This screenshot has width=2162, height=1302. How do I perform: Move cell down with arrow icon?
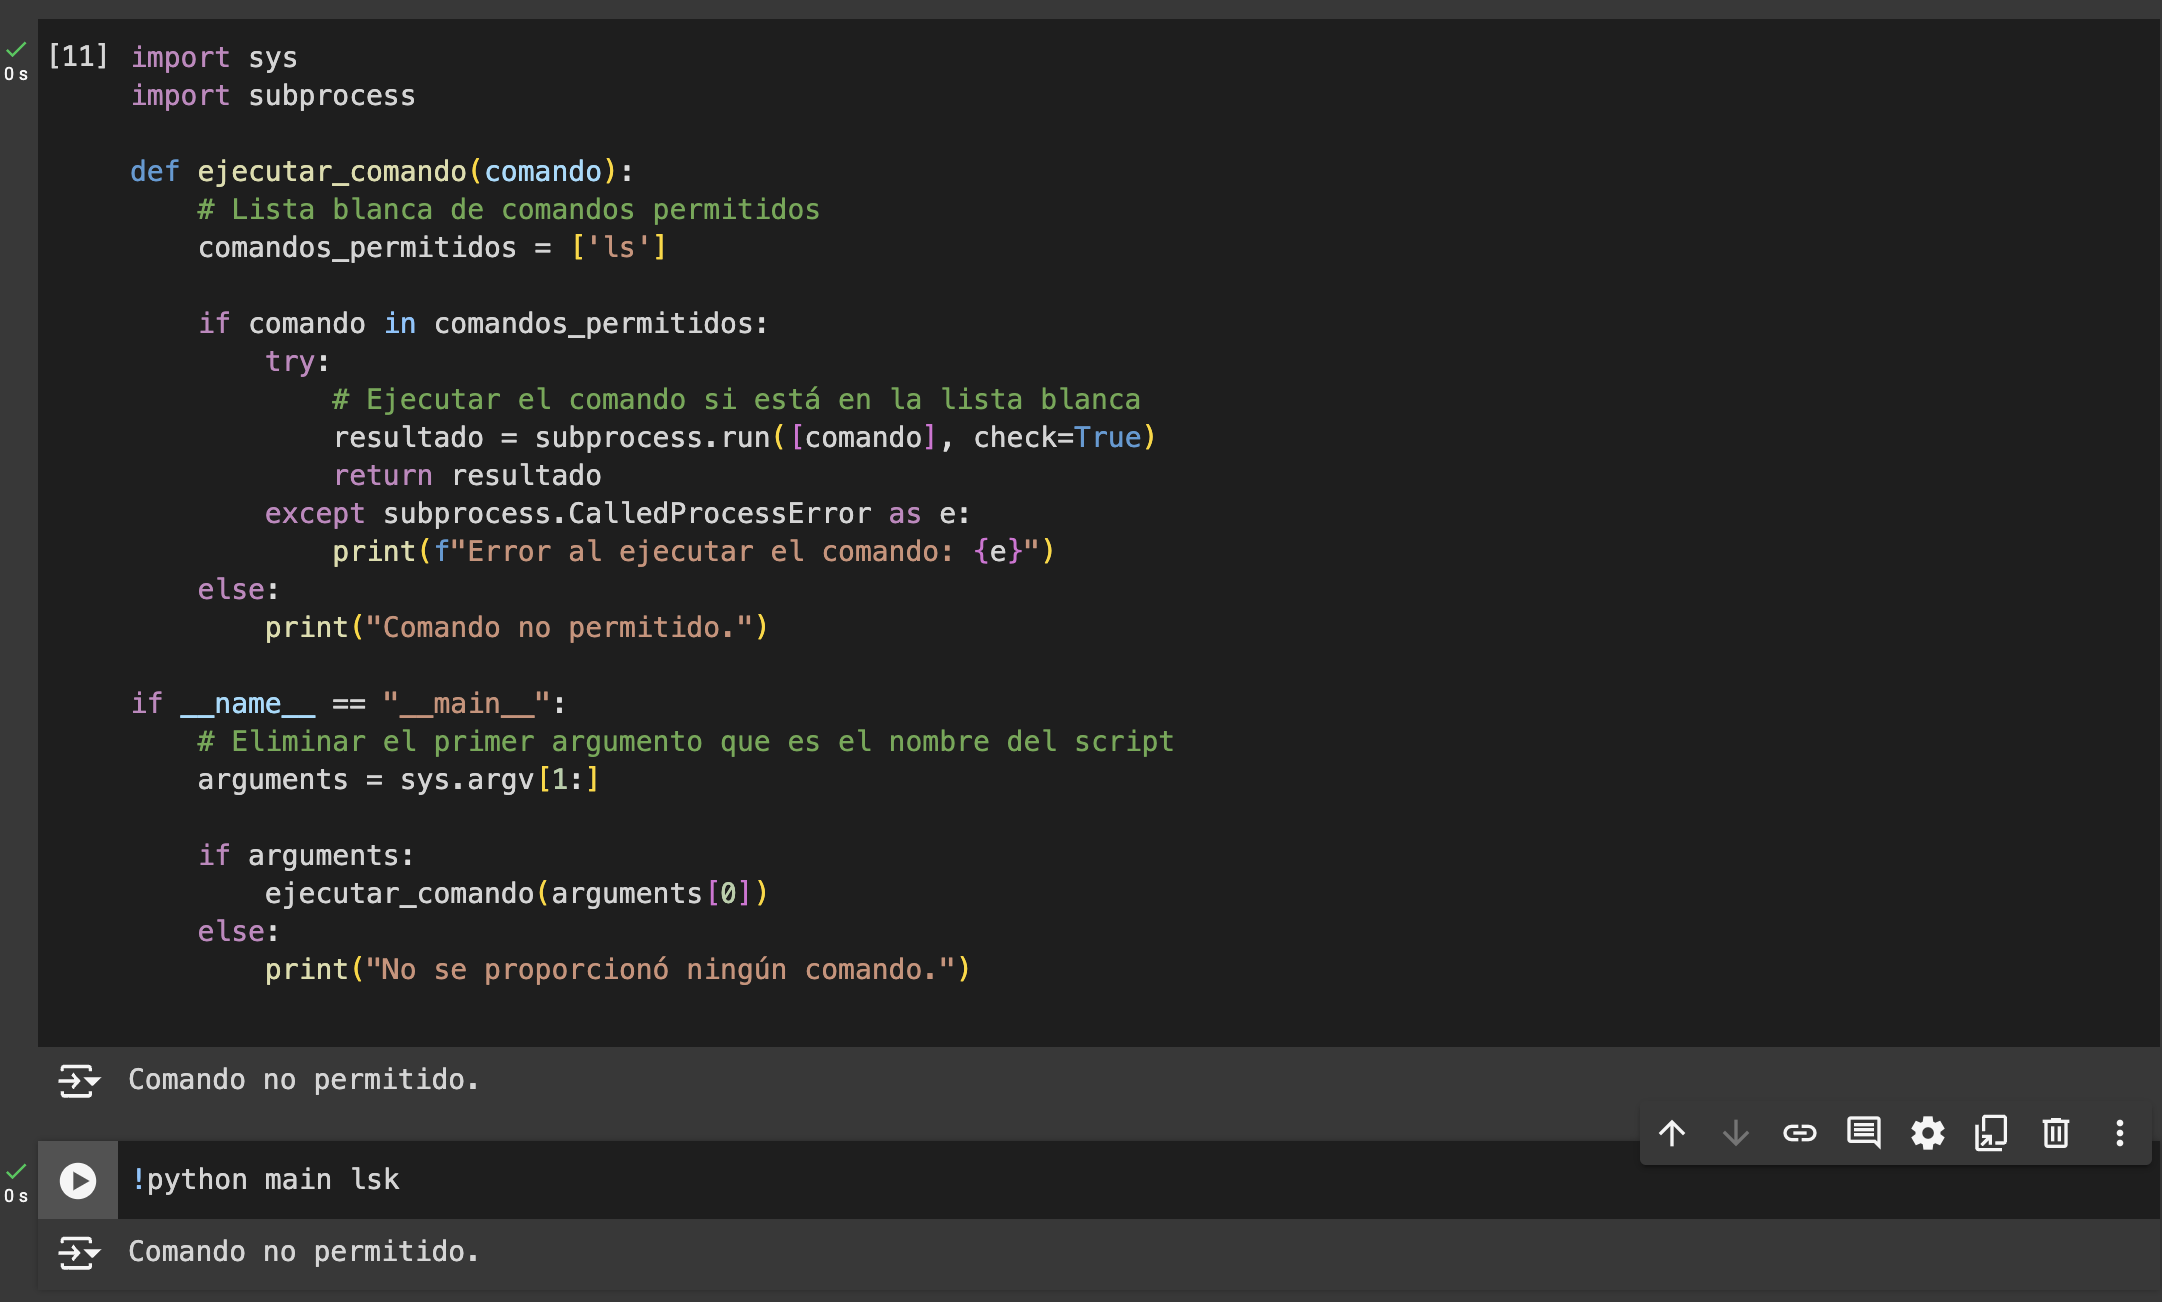[x=1736, y=1133]
